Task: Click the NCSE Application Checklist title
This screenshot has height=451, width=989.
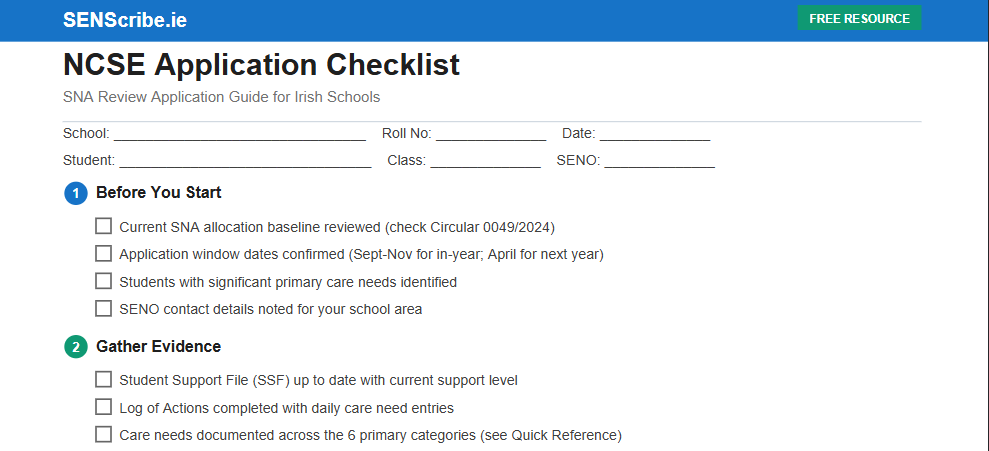Action: (x=261, y=65)
